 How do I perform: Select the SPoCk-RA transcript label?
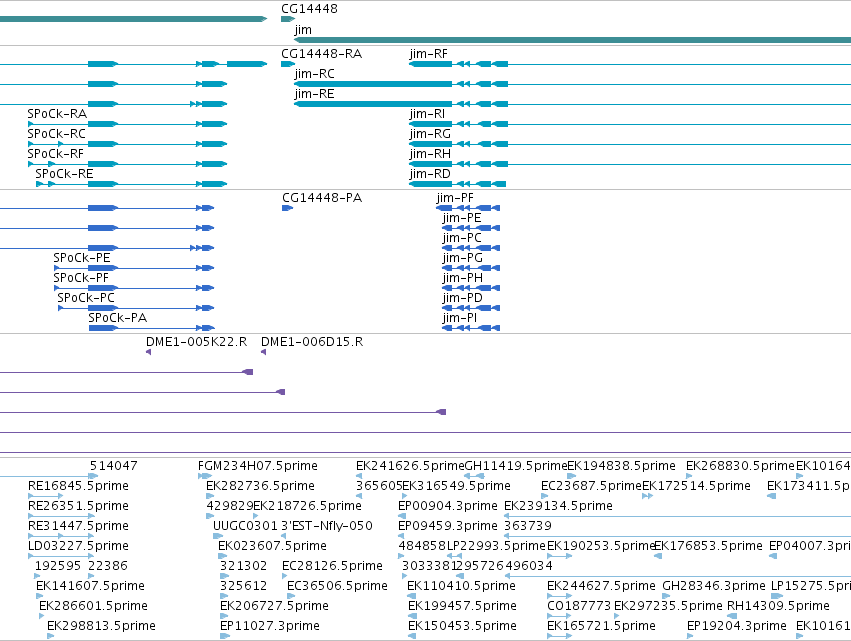pyautogui.click(x=57, y=114)
